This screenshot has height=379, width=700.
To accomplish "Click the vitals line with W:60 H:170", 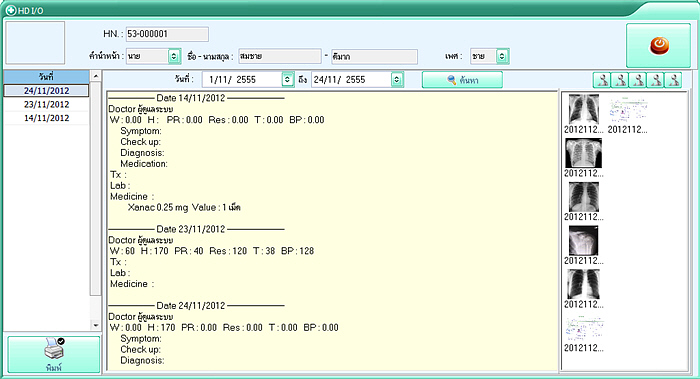I will click(x=212, y=251).
